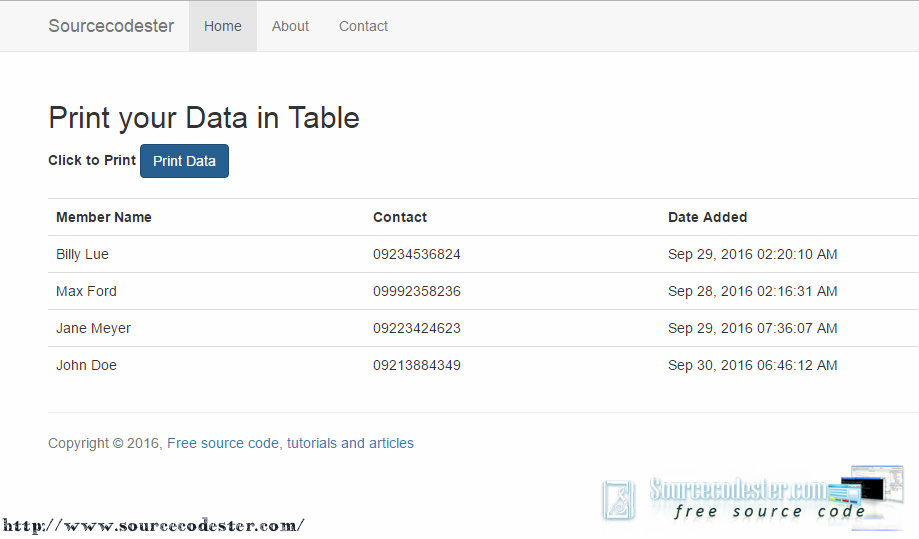This screenshot has width=919, height=539.
Task: Select the Billy Lue row name
Action: [x=82, y=254]
